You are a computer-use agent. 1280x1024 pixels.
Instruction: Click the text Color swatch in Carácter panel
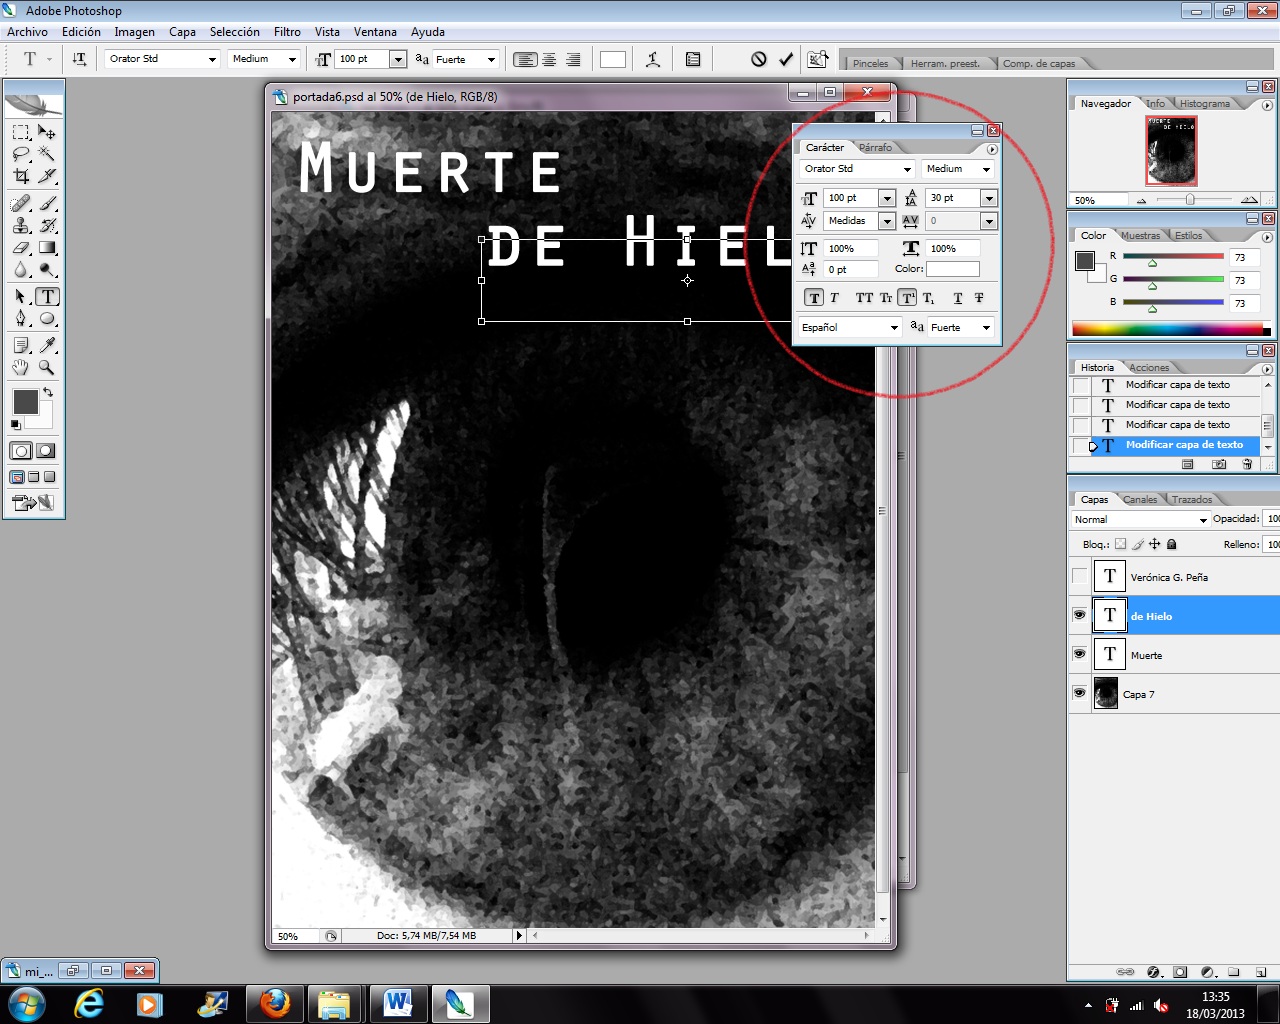coord(952,269)
